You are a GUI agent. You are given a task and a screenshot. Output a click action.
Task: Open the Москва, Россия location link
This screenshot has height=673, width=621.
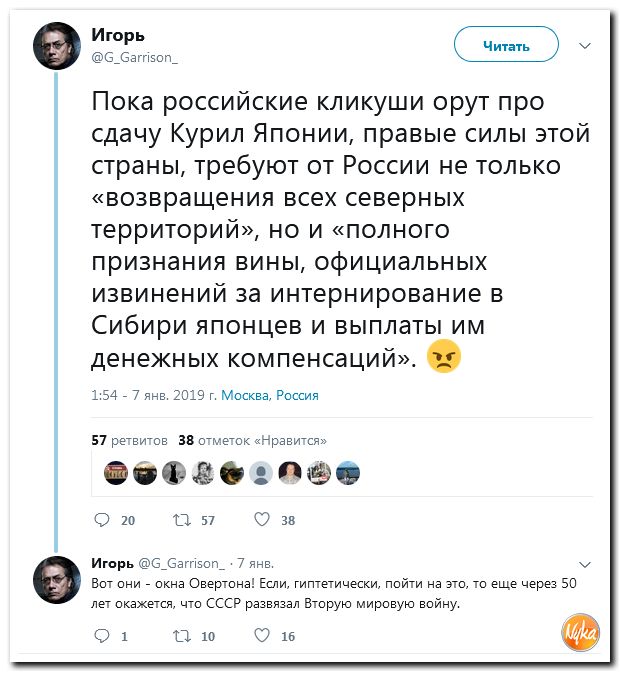[x=270, y=395]
